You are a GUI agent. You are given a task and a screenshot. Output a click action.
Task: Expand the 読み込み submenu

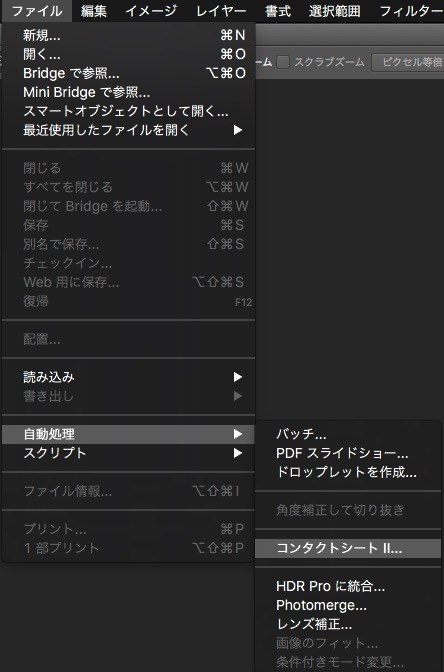coord(129,377)
